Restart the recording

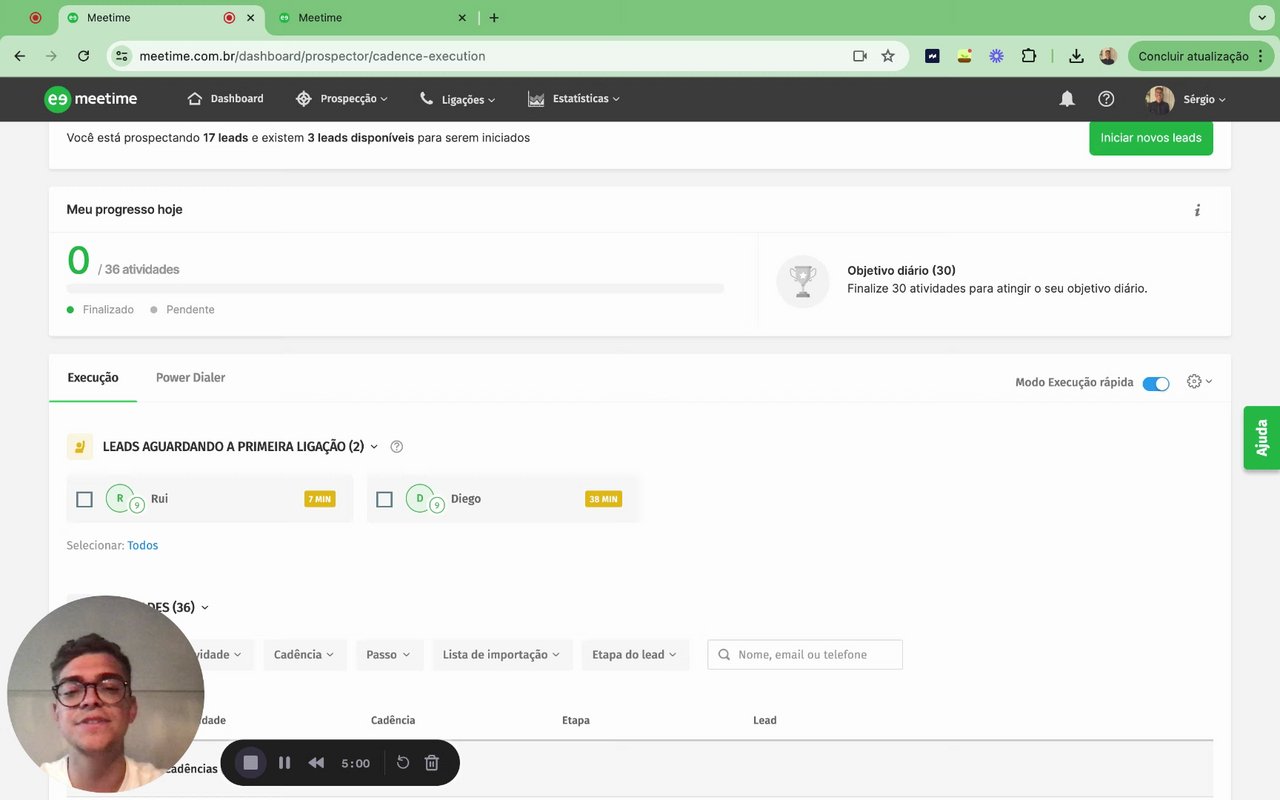click(x=403, y=763)
